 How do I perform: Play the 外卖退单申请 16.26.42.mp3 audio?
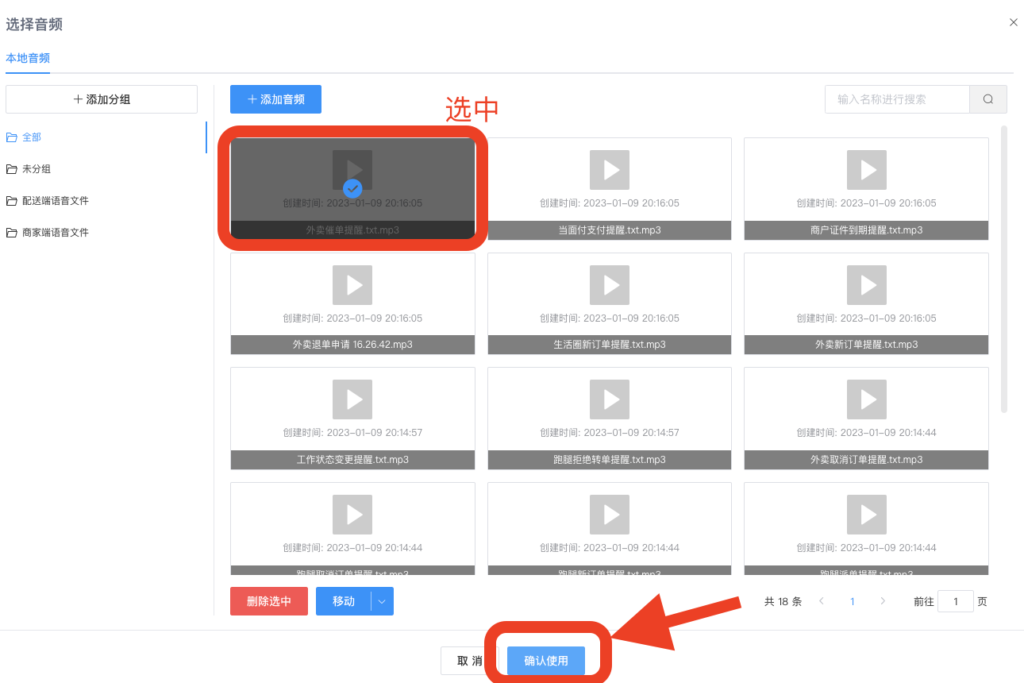352,285
